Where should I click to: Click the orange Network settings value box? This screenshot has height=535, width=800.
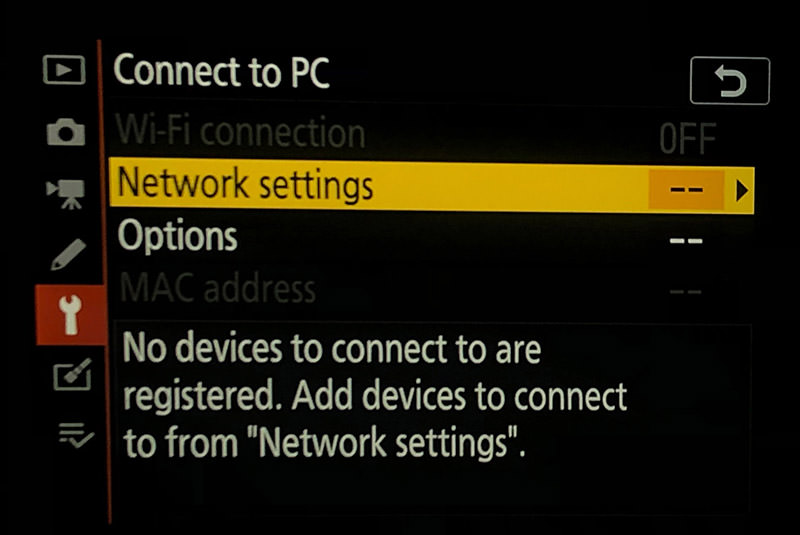point(686,190)
